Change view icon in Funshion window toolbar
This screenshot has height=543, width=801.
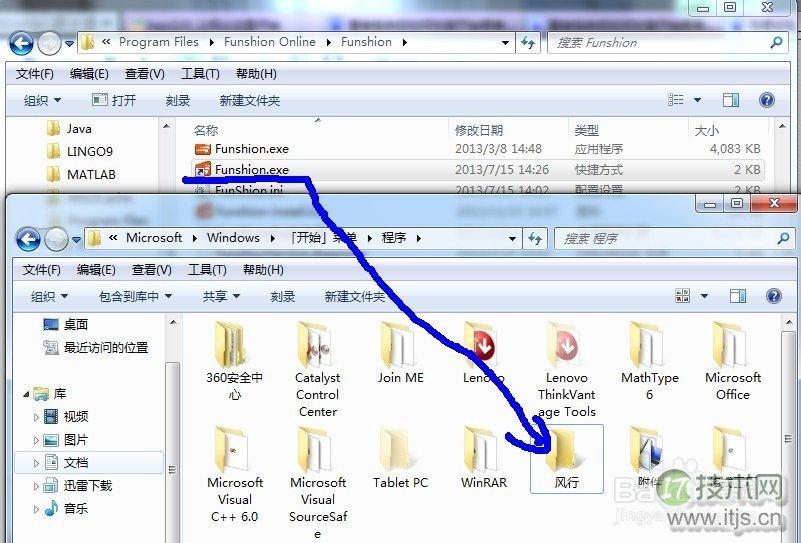point(675,100)
